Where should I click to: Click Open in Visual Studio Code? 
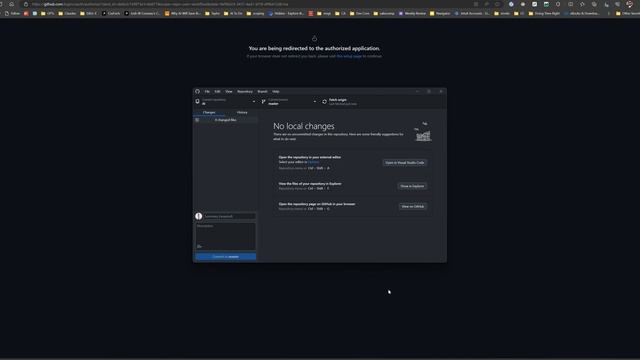click(404, 162)
